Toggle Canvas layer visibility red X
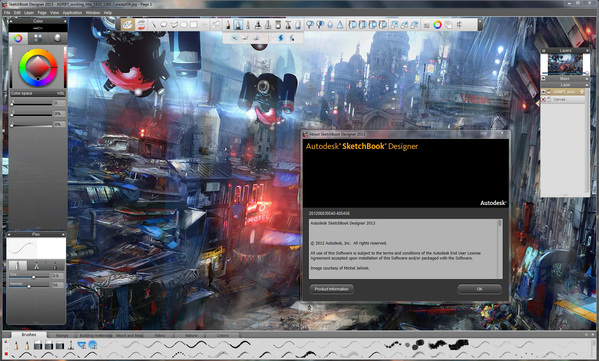This screenshot has height=361, width=599. [x=543, y=99]
